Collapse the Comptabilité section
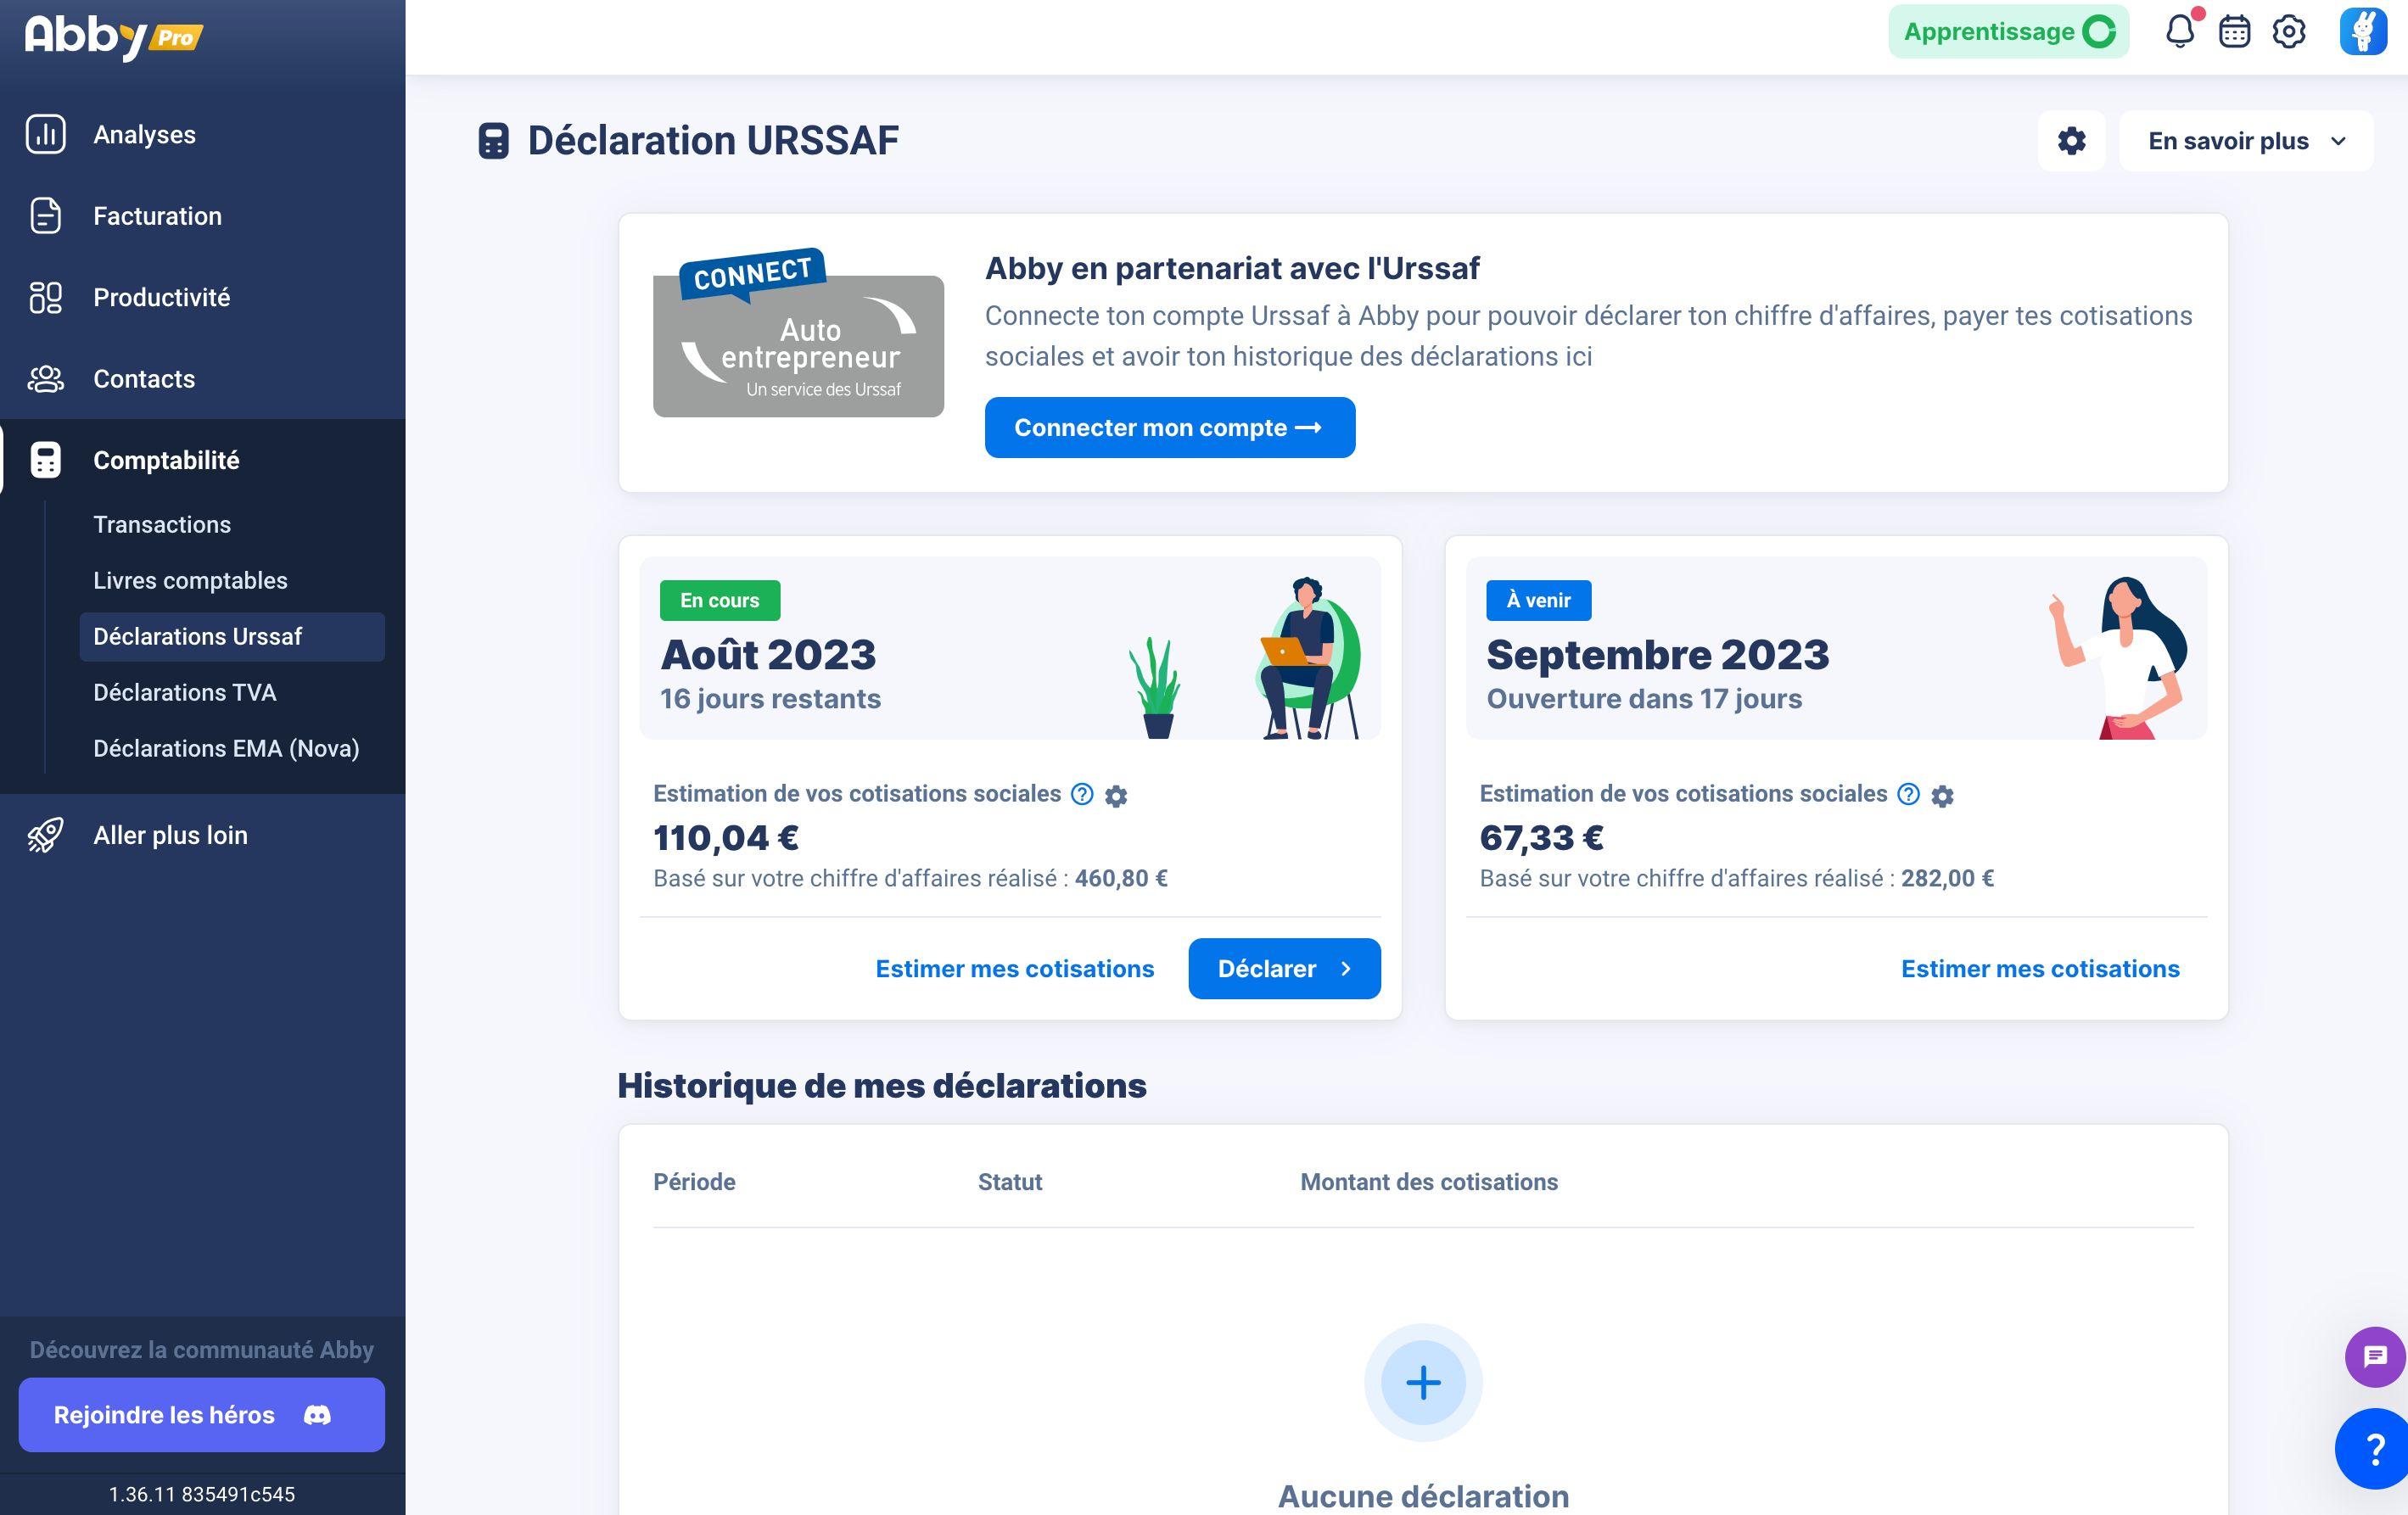 (166, 460)
